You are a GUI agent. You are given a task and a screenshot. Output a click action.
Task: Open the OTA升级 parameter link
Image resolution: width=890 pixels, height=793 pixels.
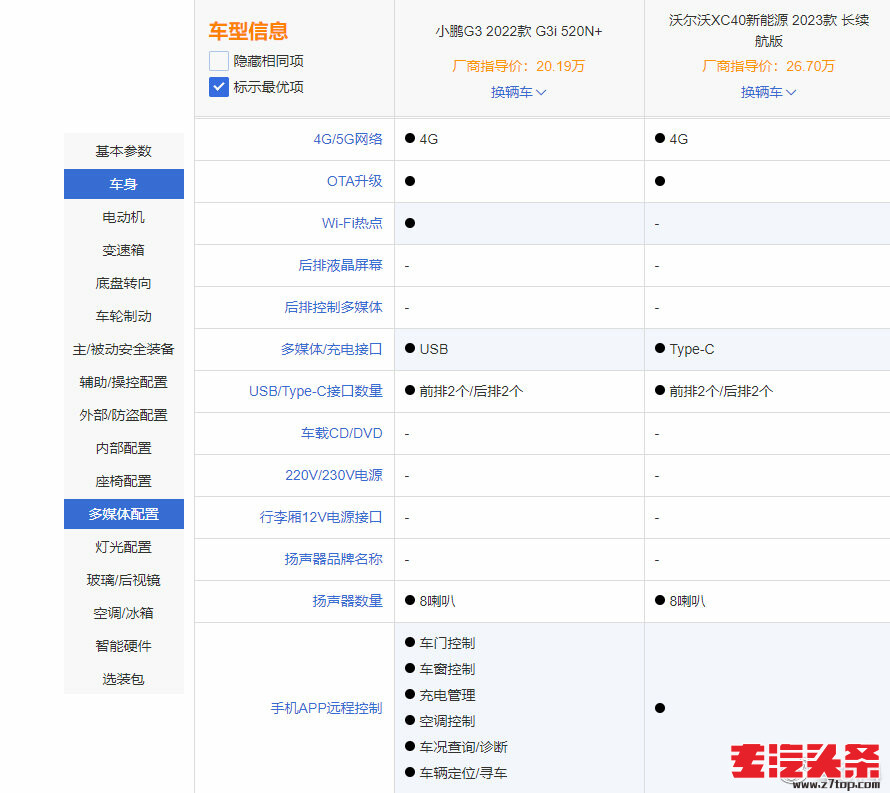pyautogui.click(x=355, y=181)
